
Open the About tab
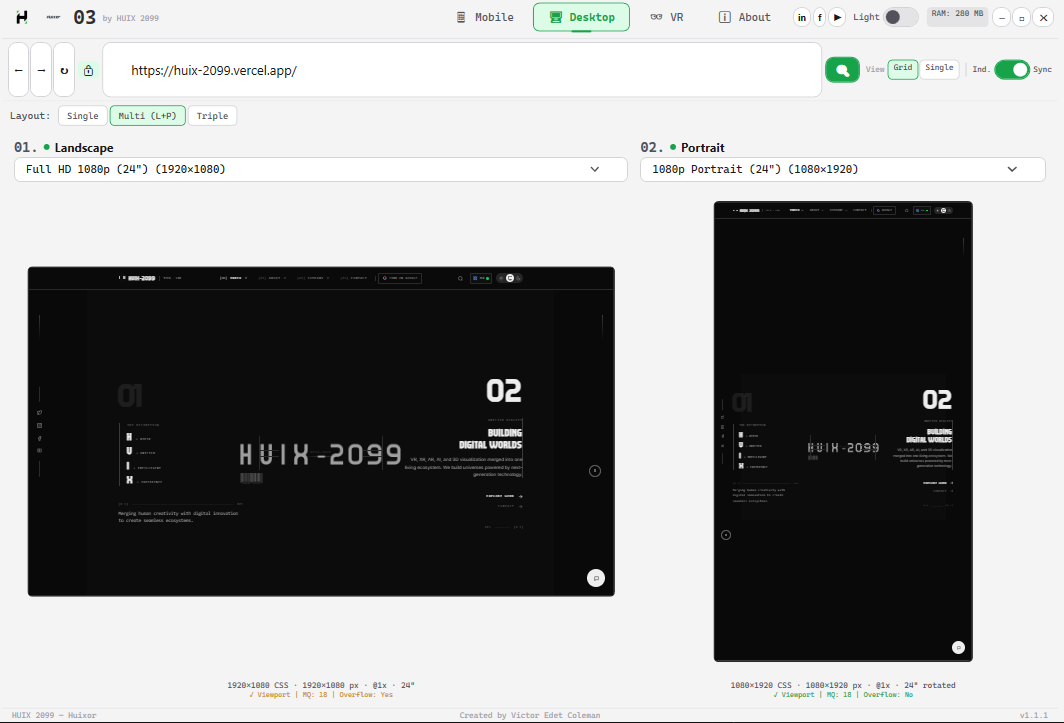tap(744, 17)
